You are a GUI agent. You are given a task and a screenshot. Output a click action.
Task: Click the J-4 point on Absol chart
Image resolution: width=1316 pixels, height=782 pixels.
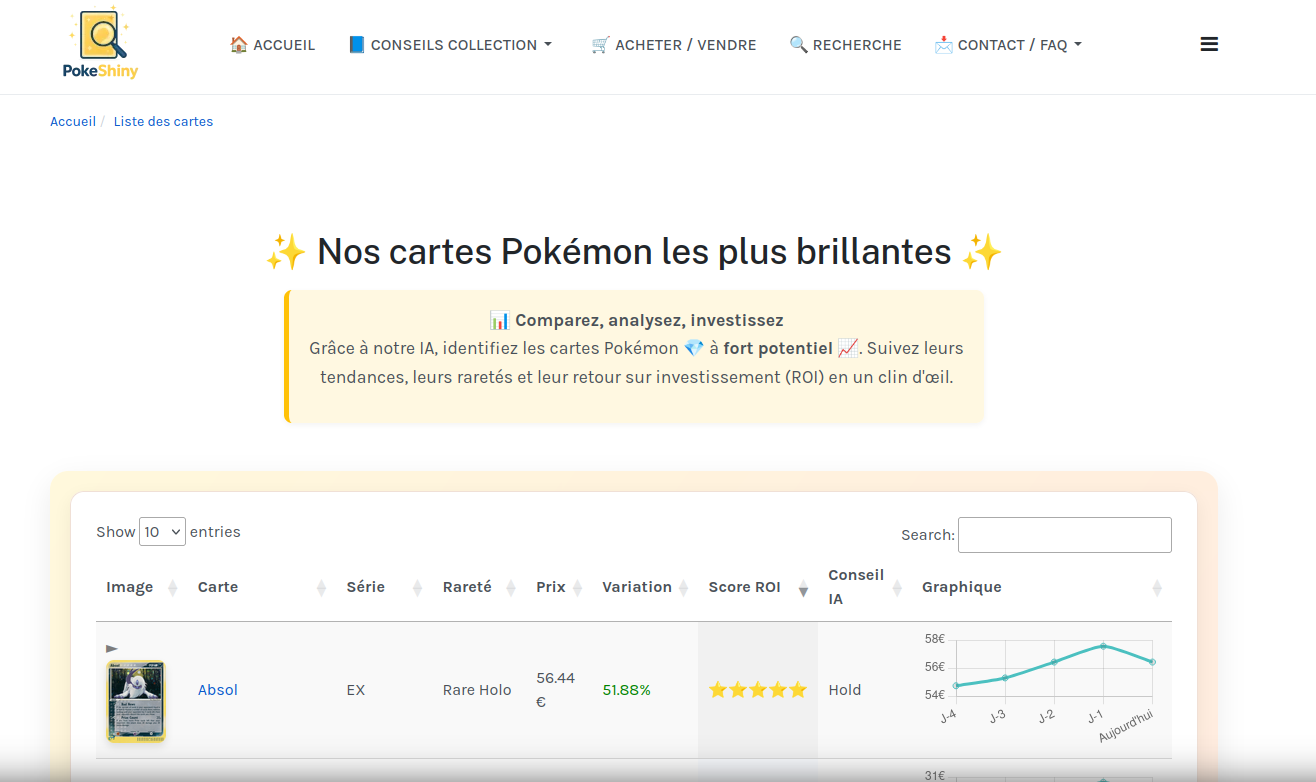pyautogui.click(x=956, y=685)
